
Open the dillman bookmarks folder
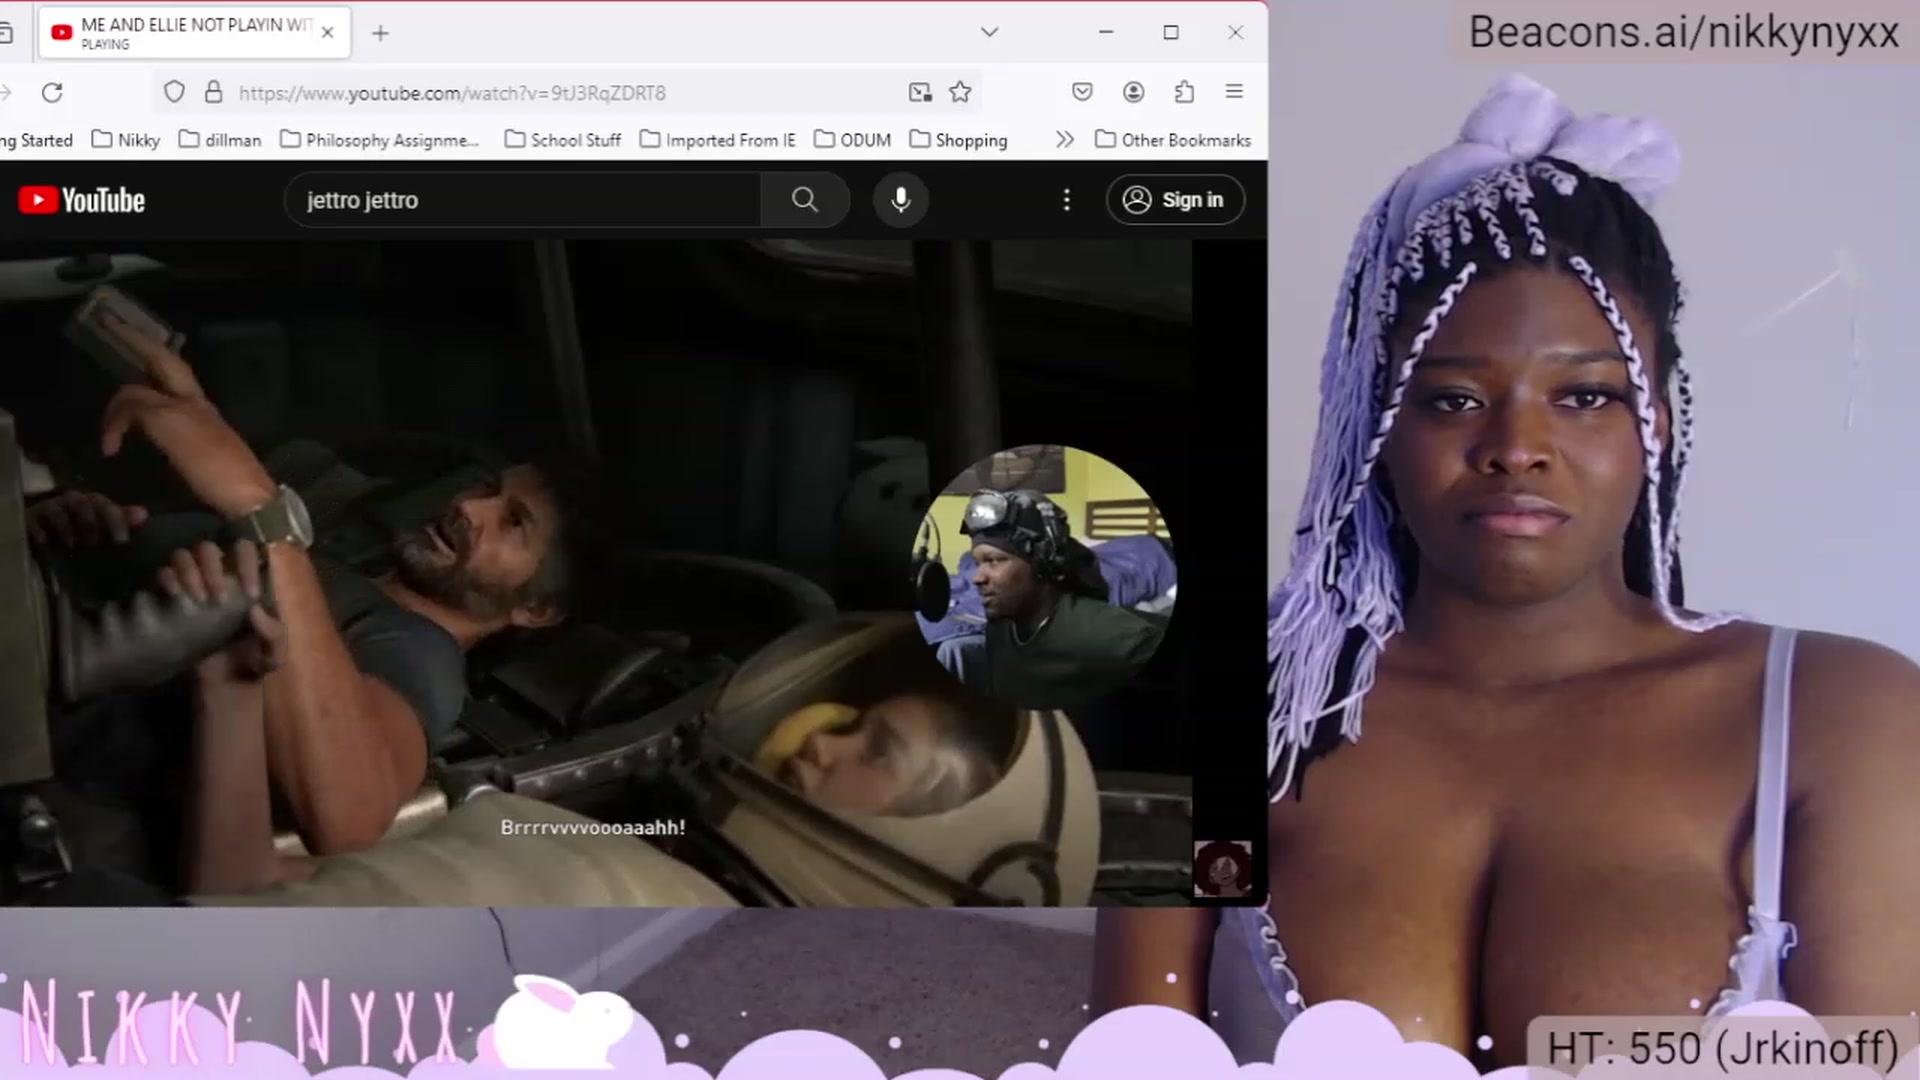(220, 140)
